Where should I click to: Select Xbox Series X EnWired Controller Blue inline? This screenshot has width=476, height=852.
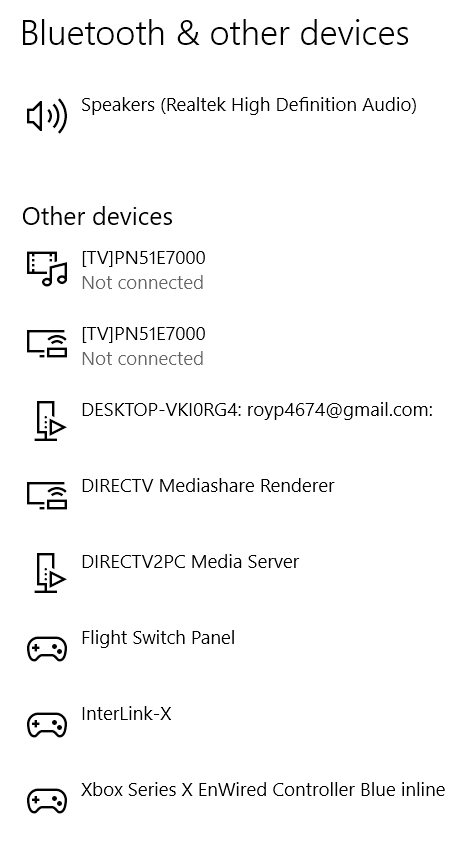[x=263, y=790]
